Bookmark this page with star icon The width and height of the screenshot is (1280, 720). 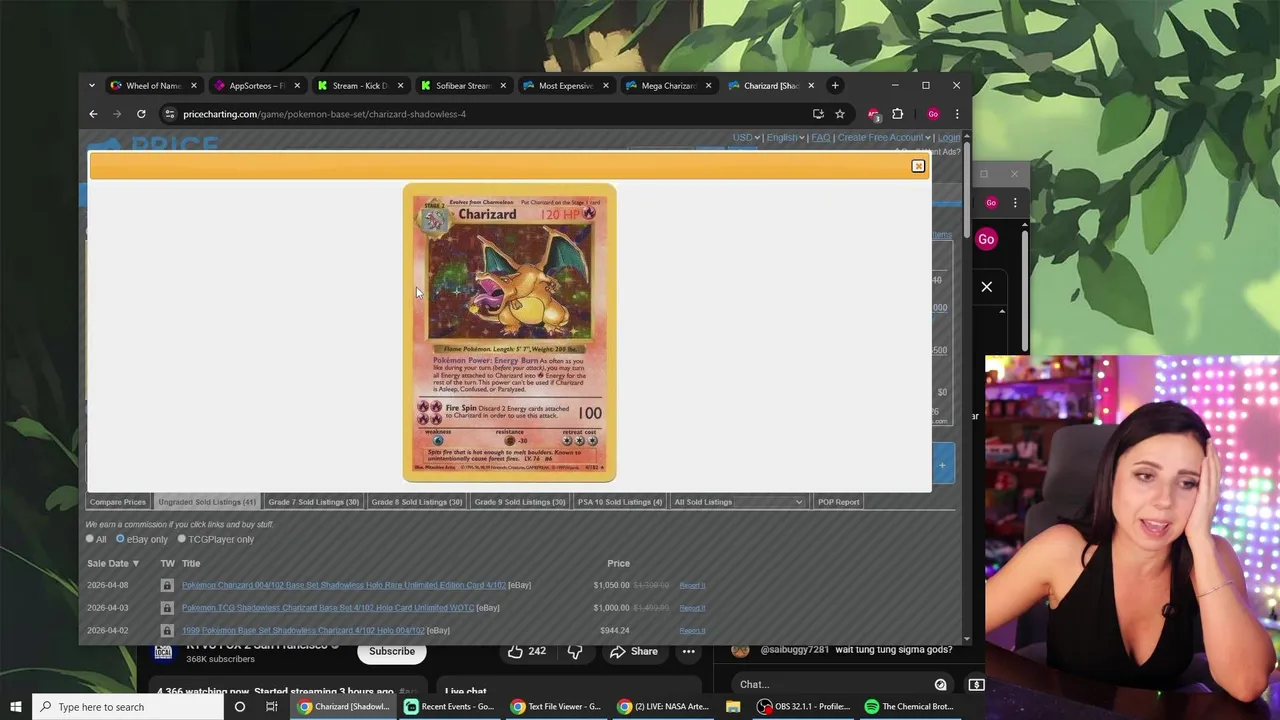tap(840, 114)
